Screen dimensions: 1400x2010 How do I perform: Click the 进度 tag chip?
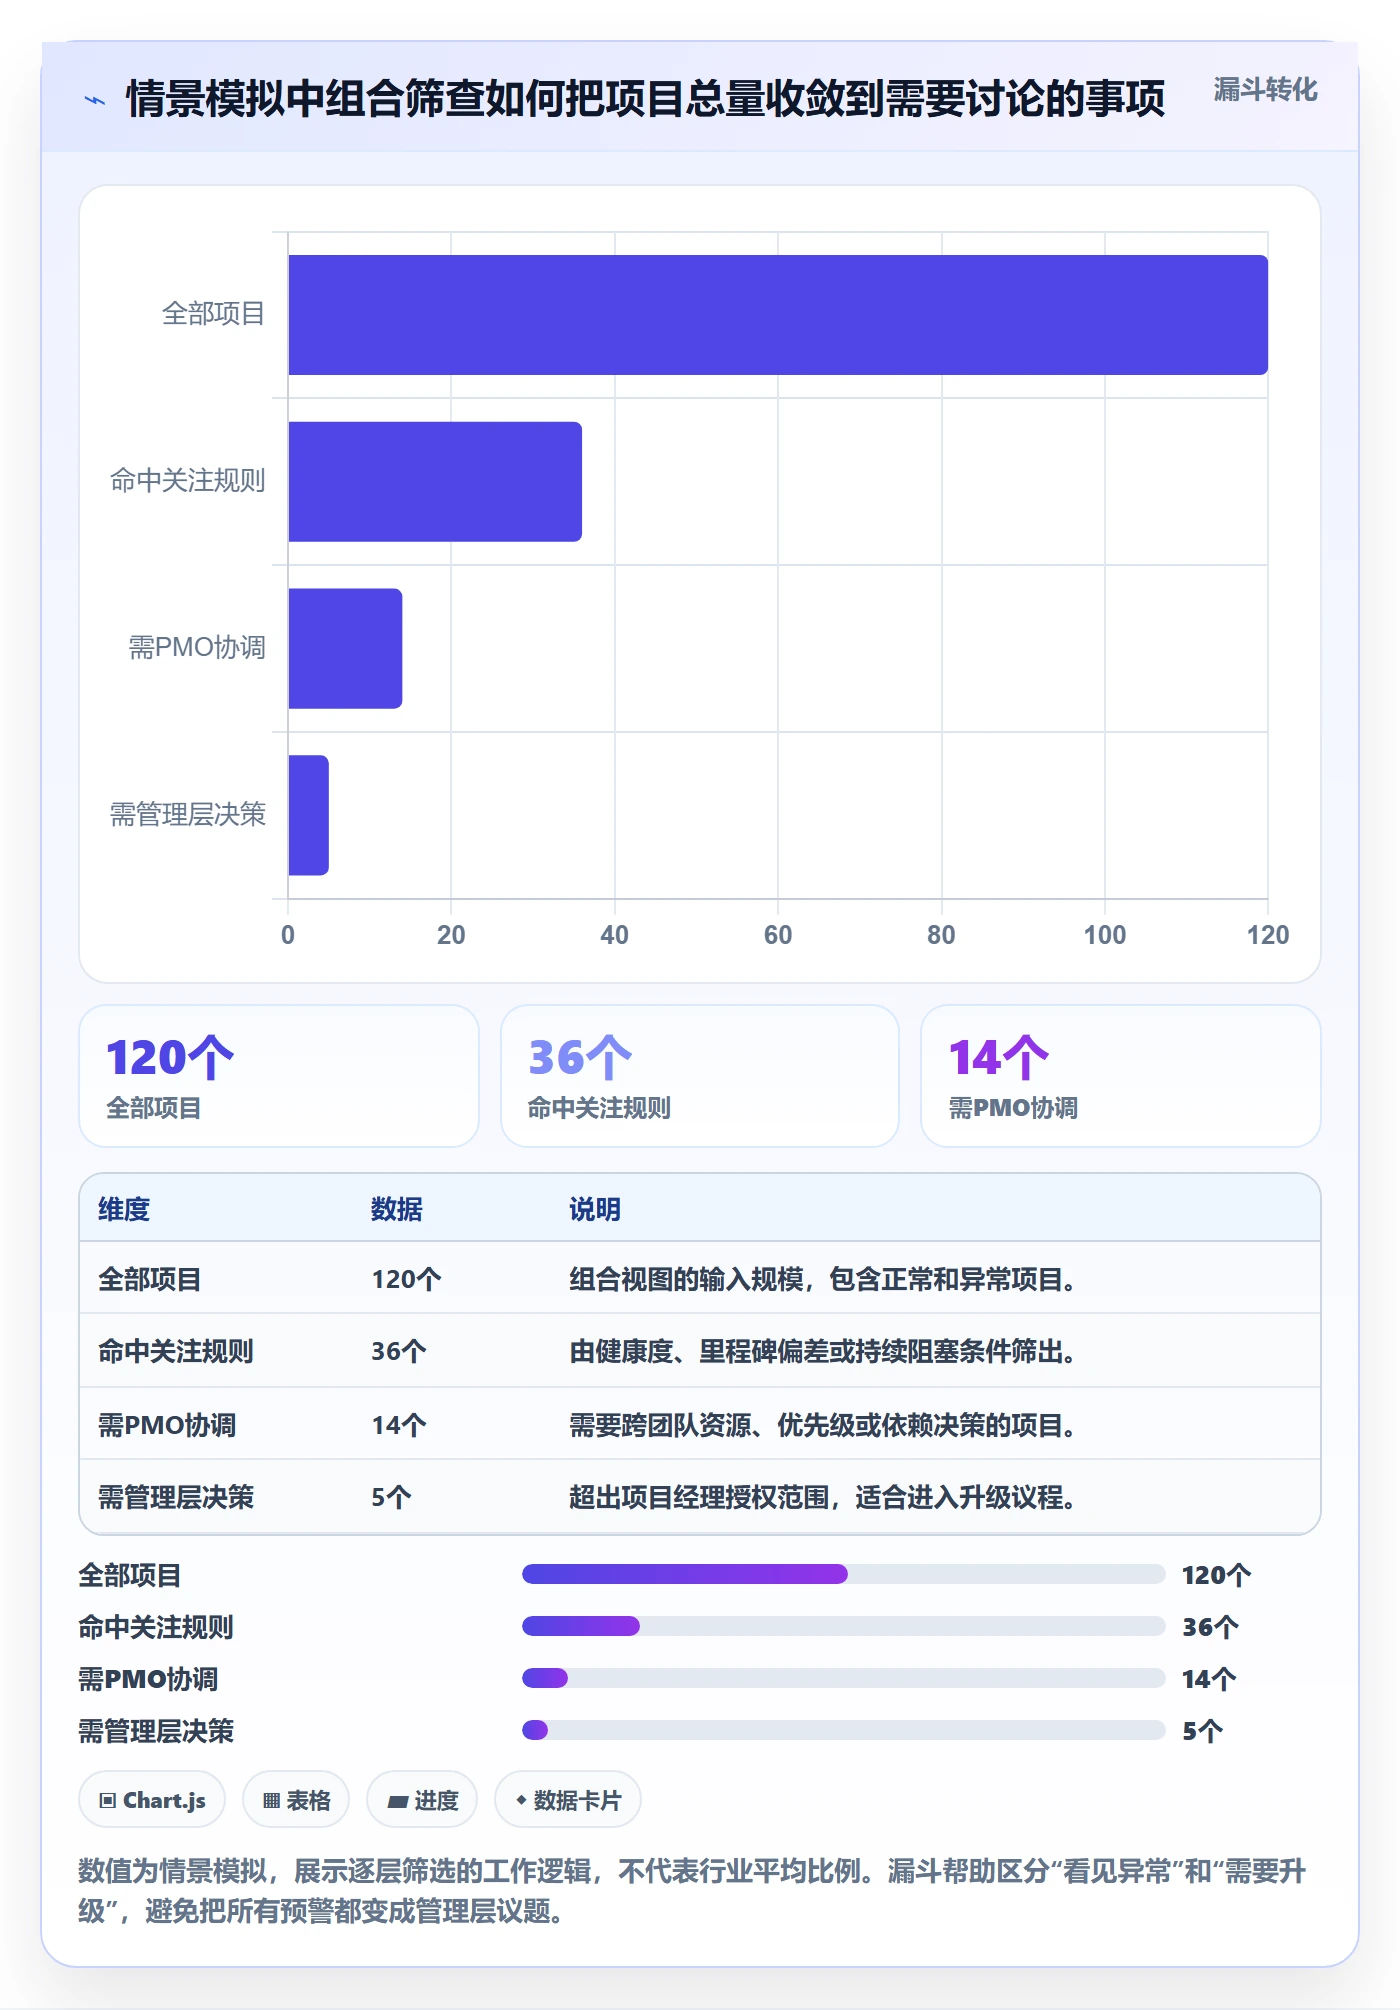(x=422, y=1800)
